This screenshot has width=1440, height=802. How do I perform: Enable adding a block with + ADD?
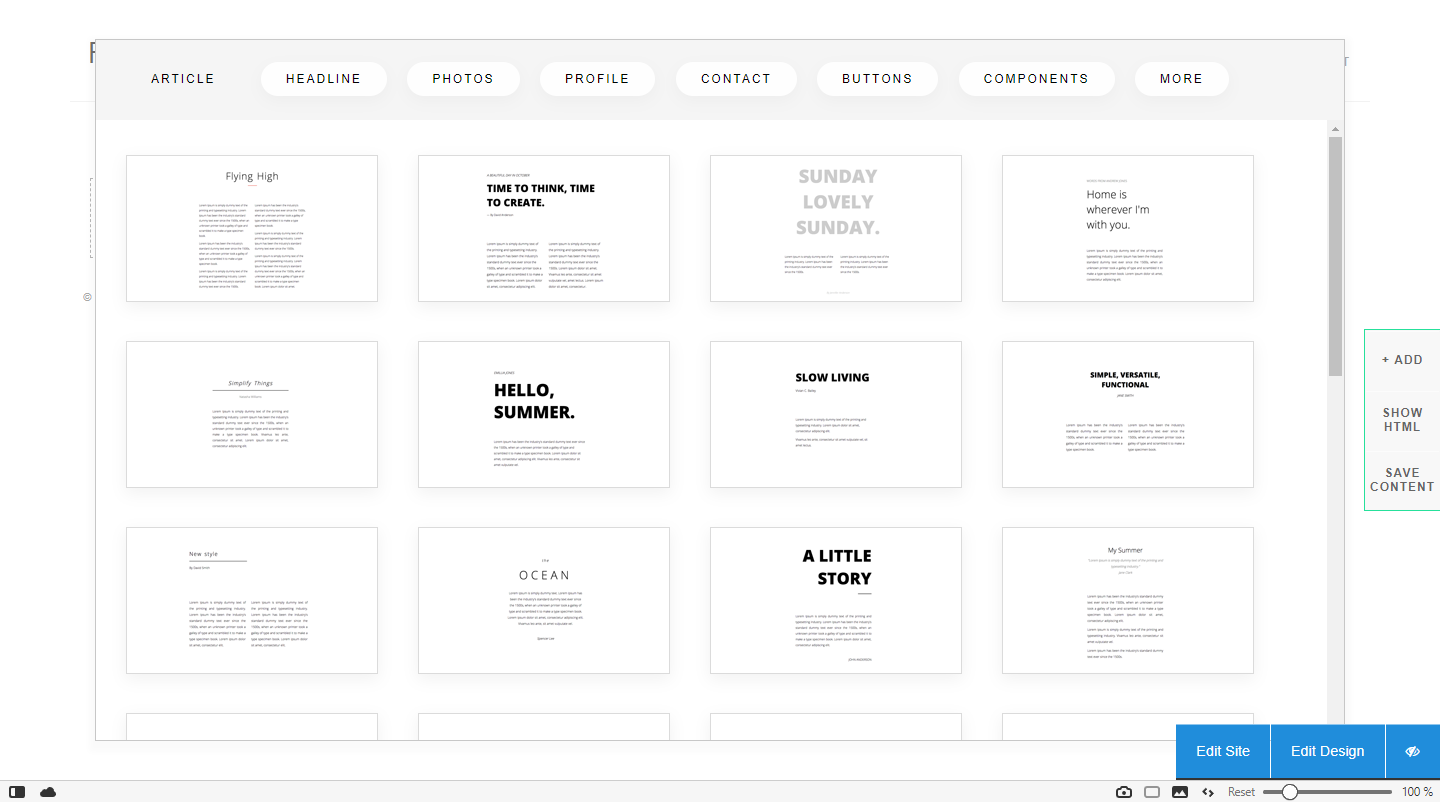[1401, 359]
